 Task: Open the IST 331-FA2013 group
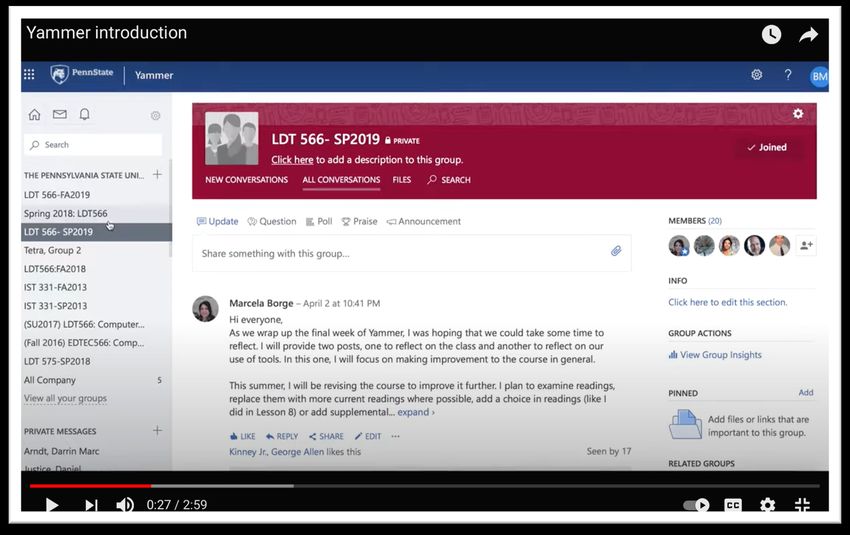click(55, 287)
